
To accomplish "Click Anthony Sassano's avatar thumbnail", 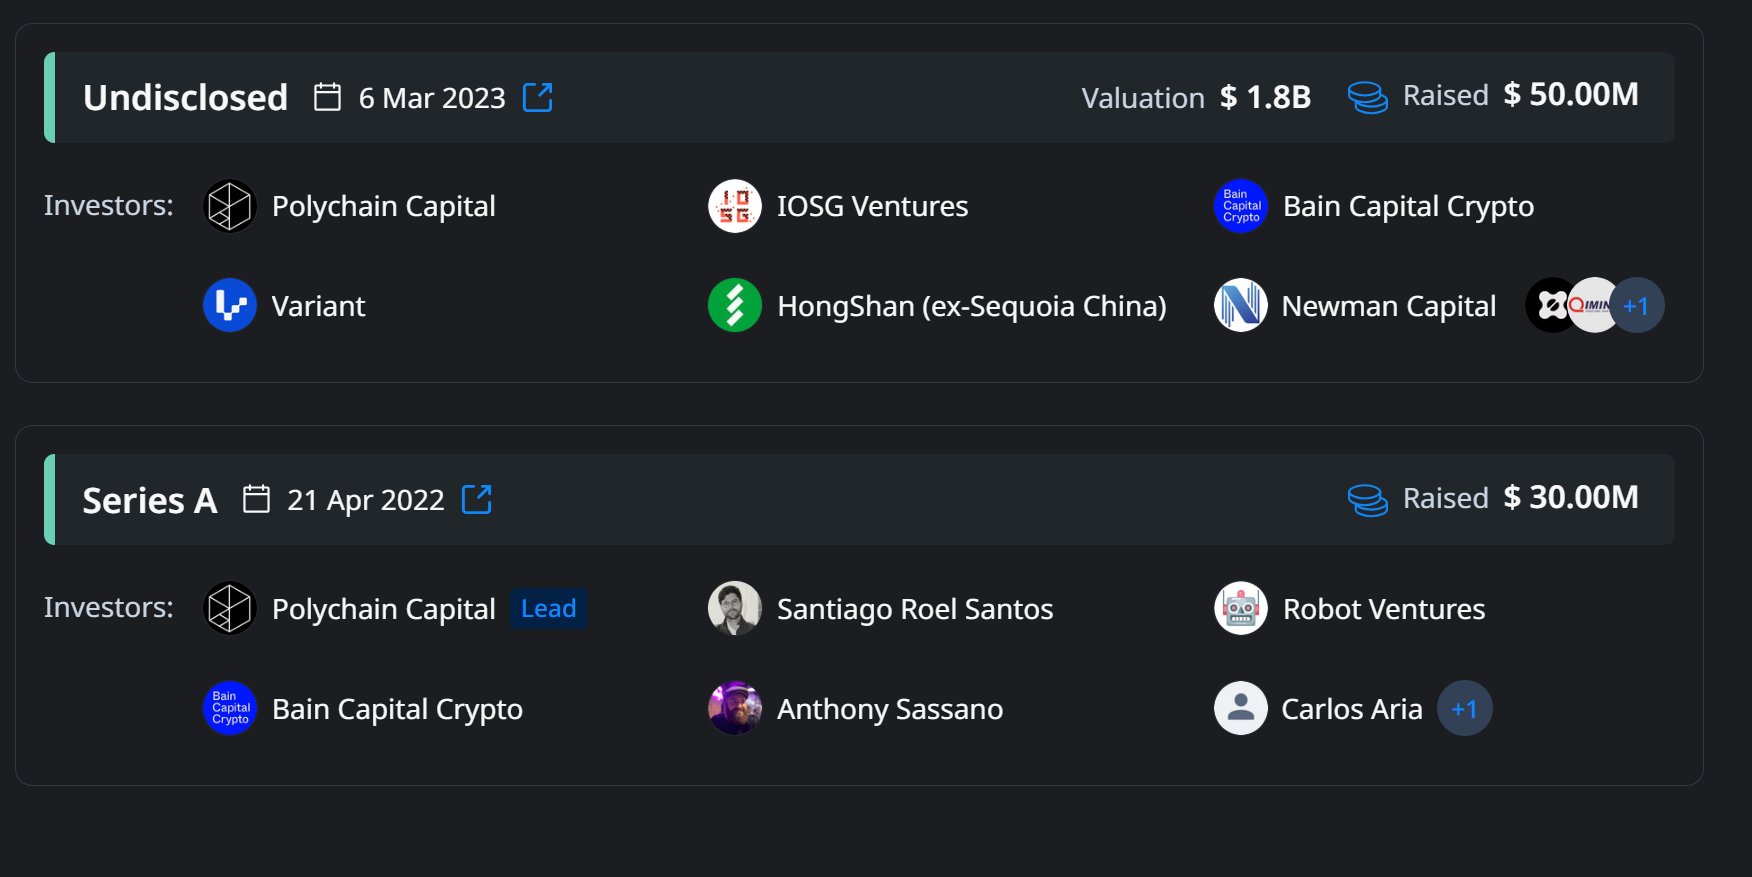I will point(735,708).
